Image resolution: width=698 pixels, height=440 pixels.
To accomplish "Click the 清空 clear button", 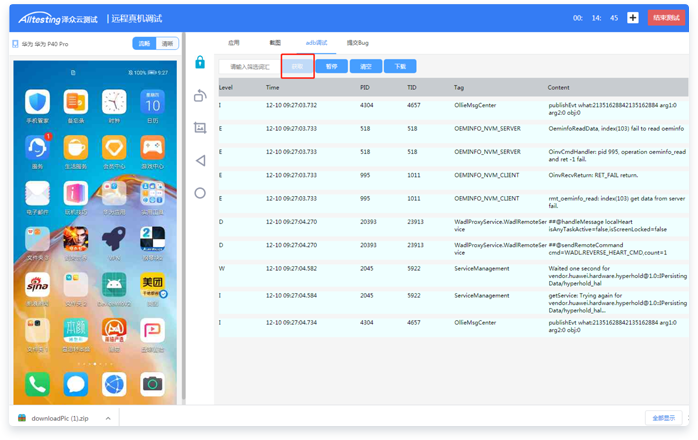I will click(x=365, y=66).
